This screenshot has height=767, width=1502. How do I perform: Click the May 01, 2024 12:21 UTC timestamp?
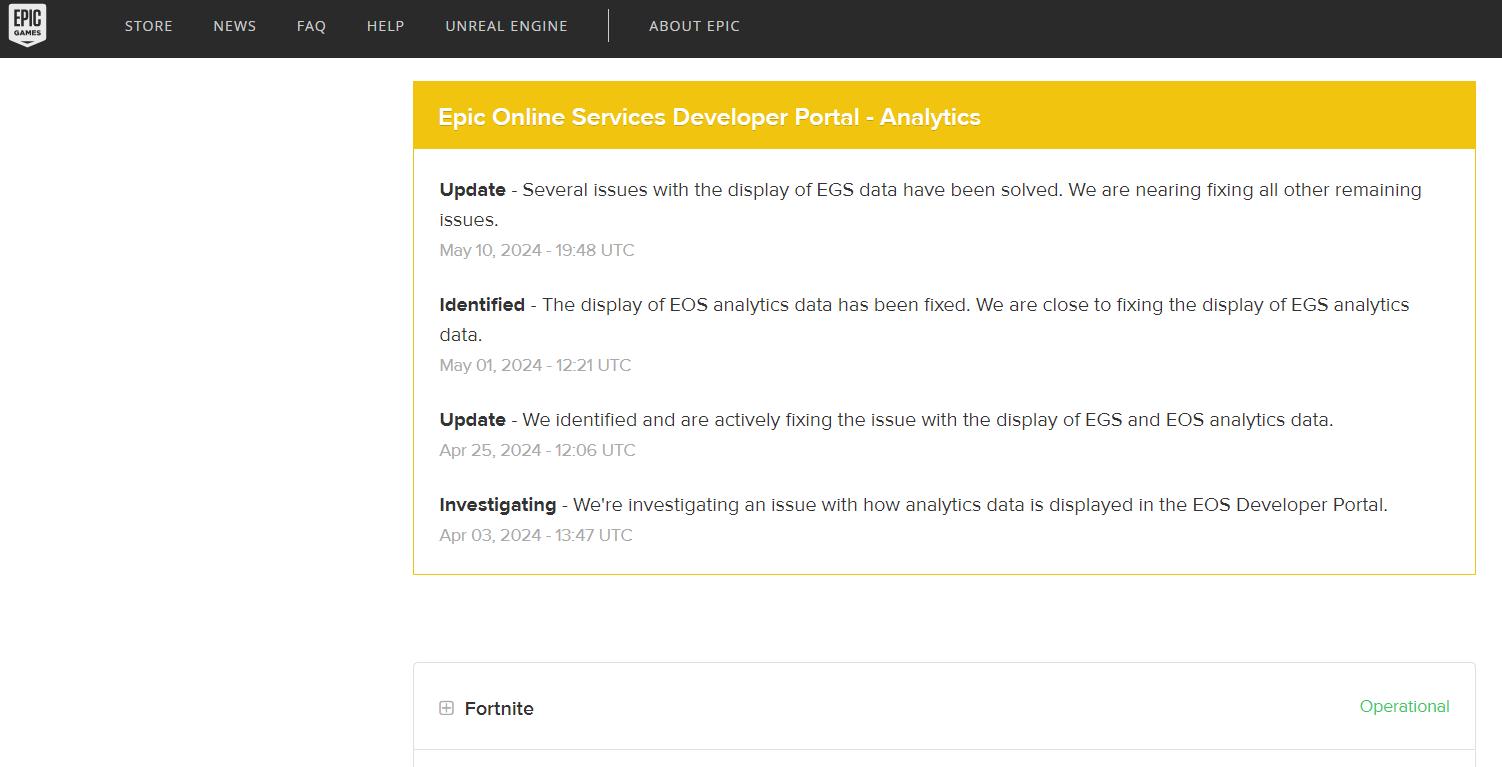[x=535, y=365]
